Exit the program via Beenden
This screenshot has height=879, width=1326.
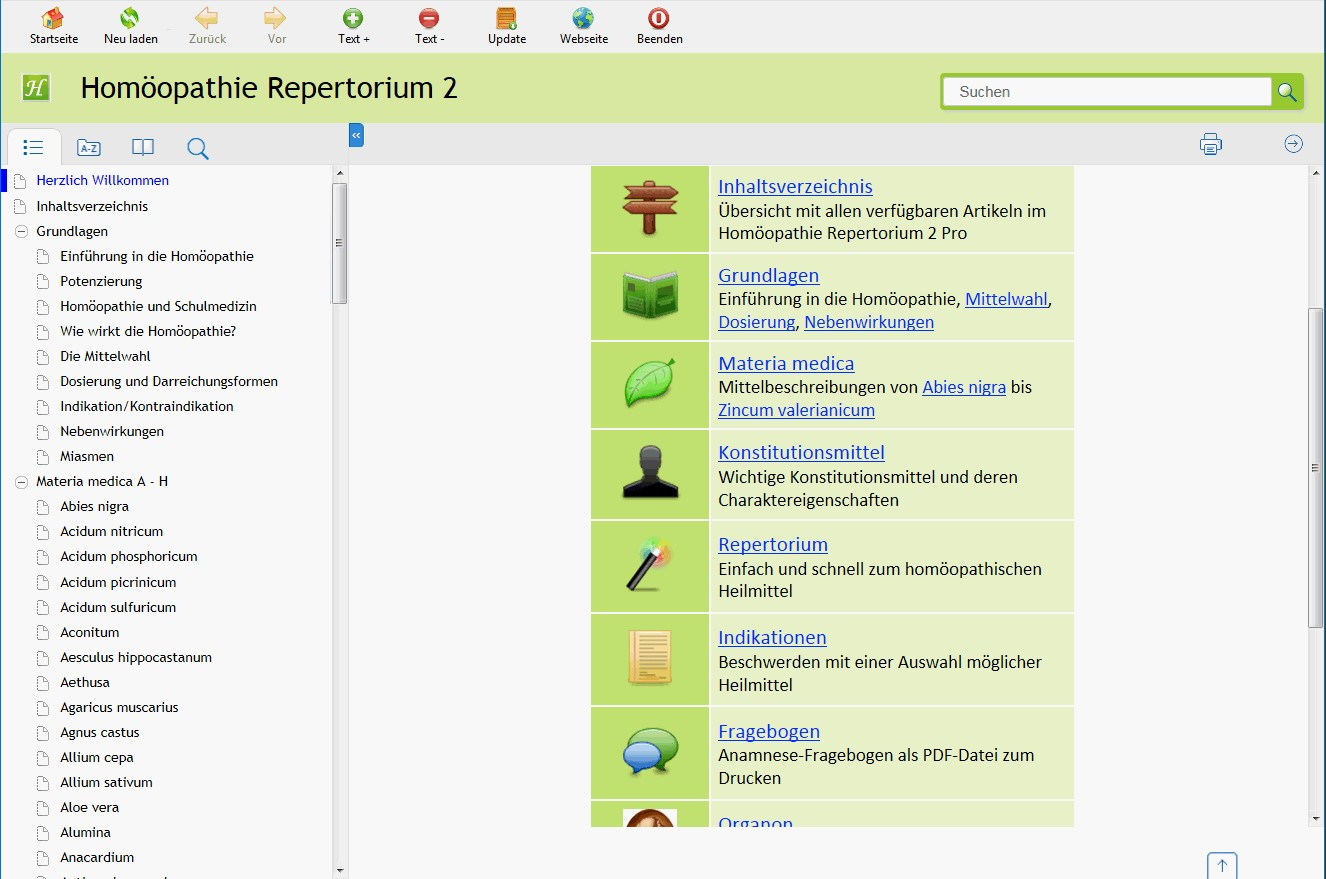pyautogui.click(x=659, y=25)
